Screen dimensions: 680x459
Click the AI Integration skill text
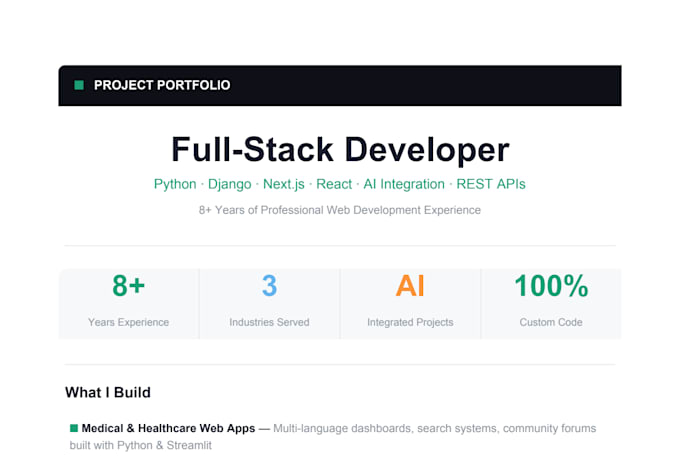pos(404,184)
